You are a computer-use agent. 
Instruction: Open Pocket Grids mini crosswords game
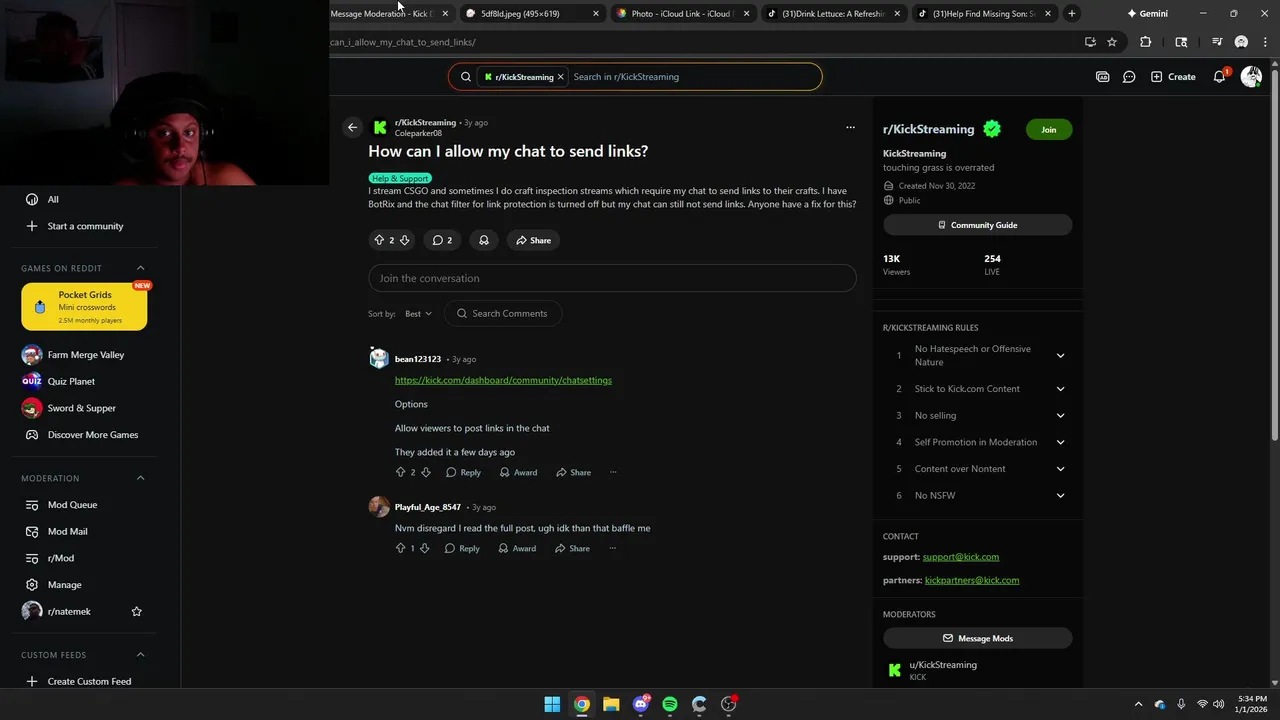pyautogui.click(x=84, y=306)
